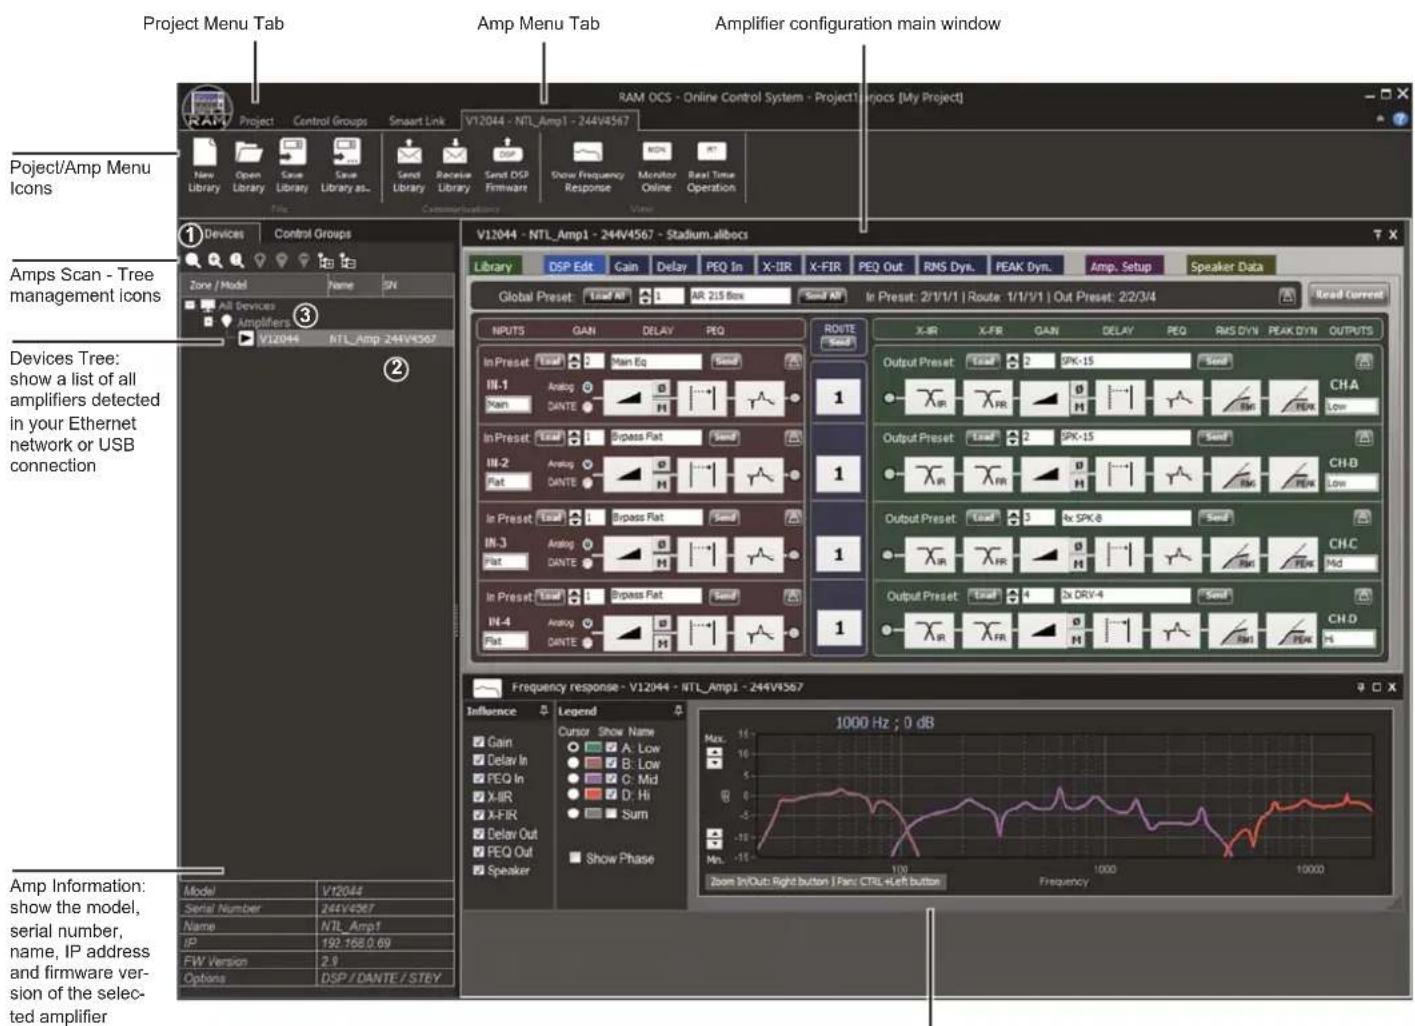Click the Send DSP Firmware icon
Viewport: 1415px width, 1026px height.
tap(507, 152)
